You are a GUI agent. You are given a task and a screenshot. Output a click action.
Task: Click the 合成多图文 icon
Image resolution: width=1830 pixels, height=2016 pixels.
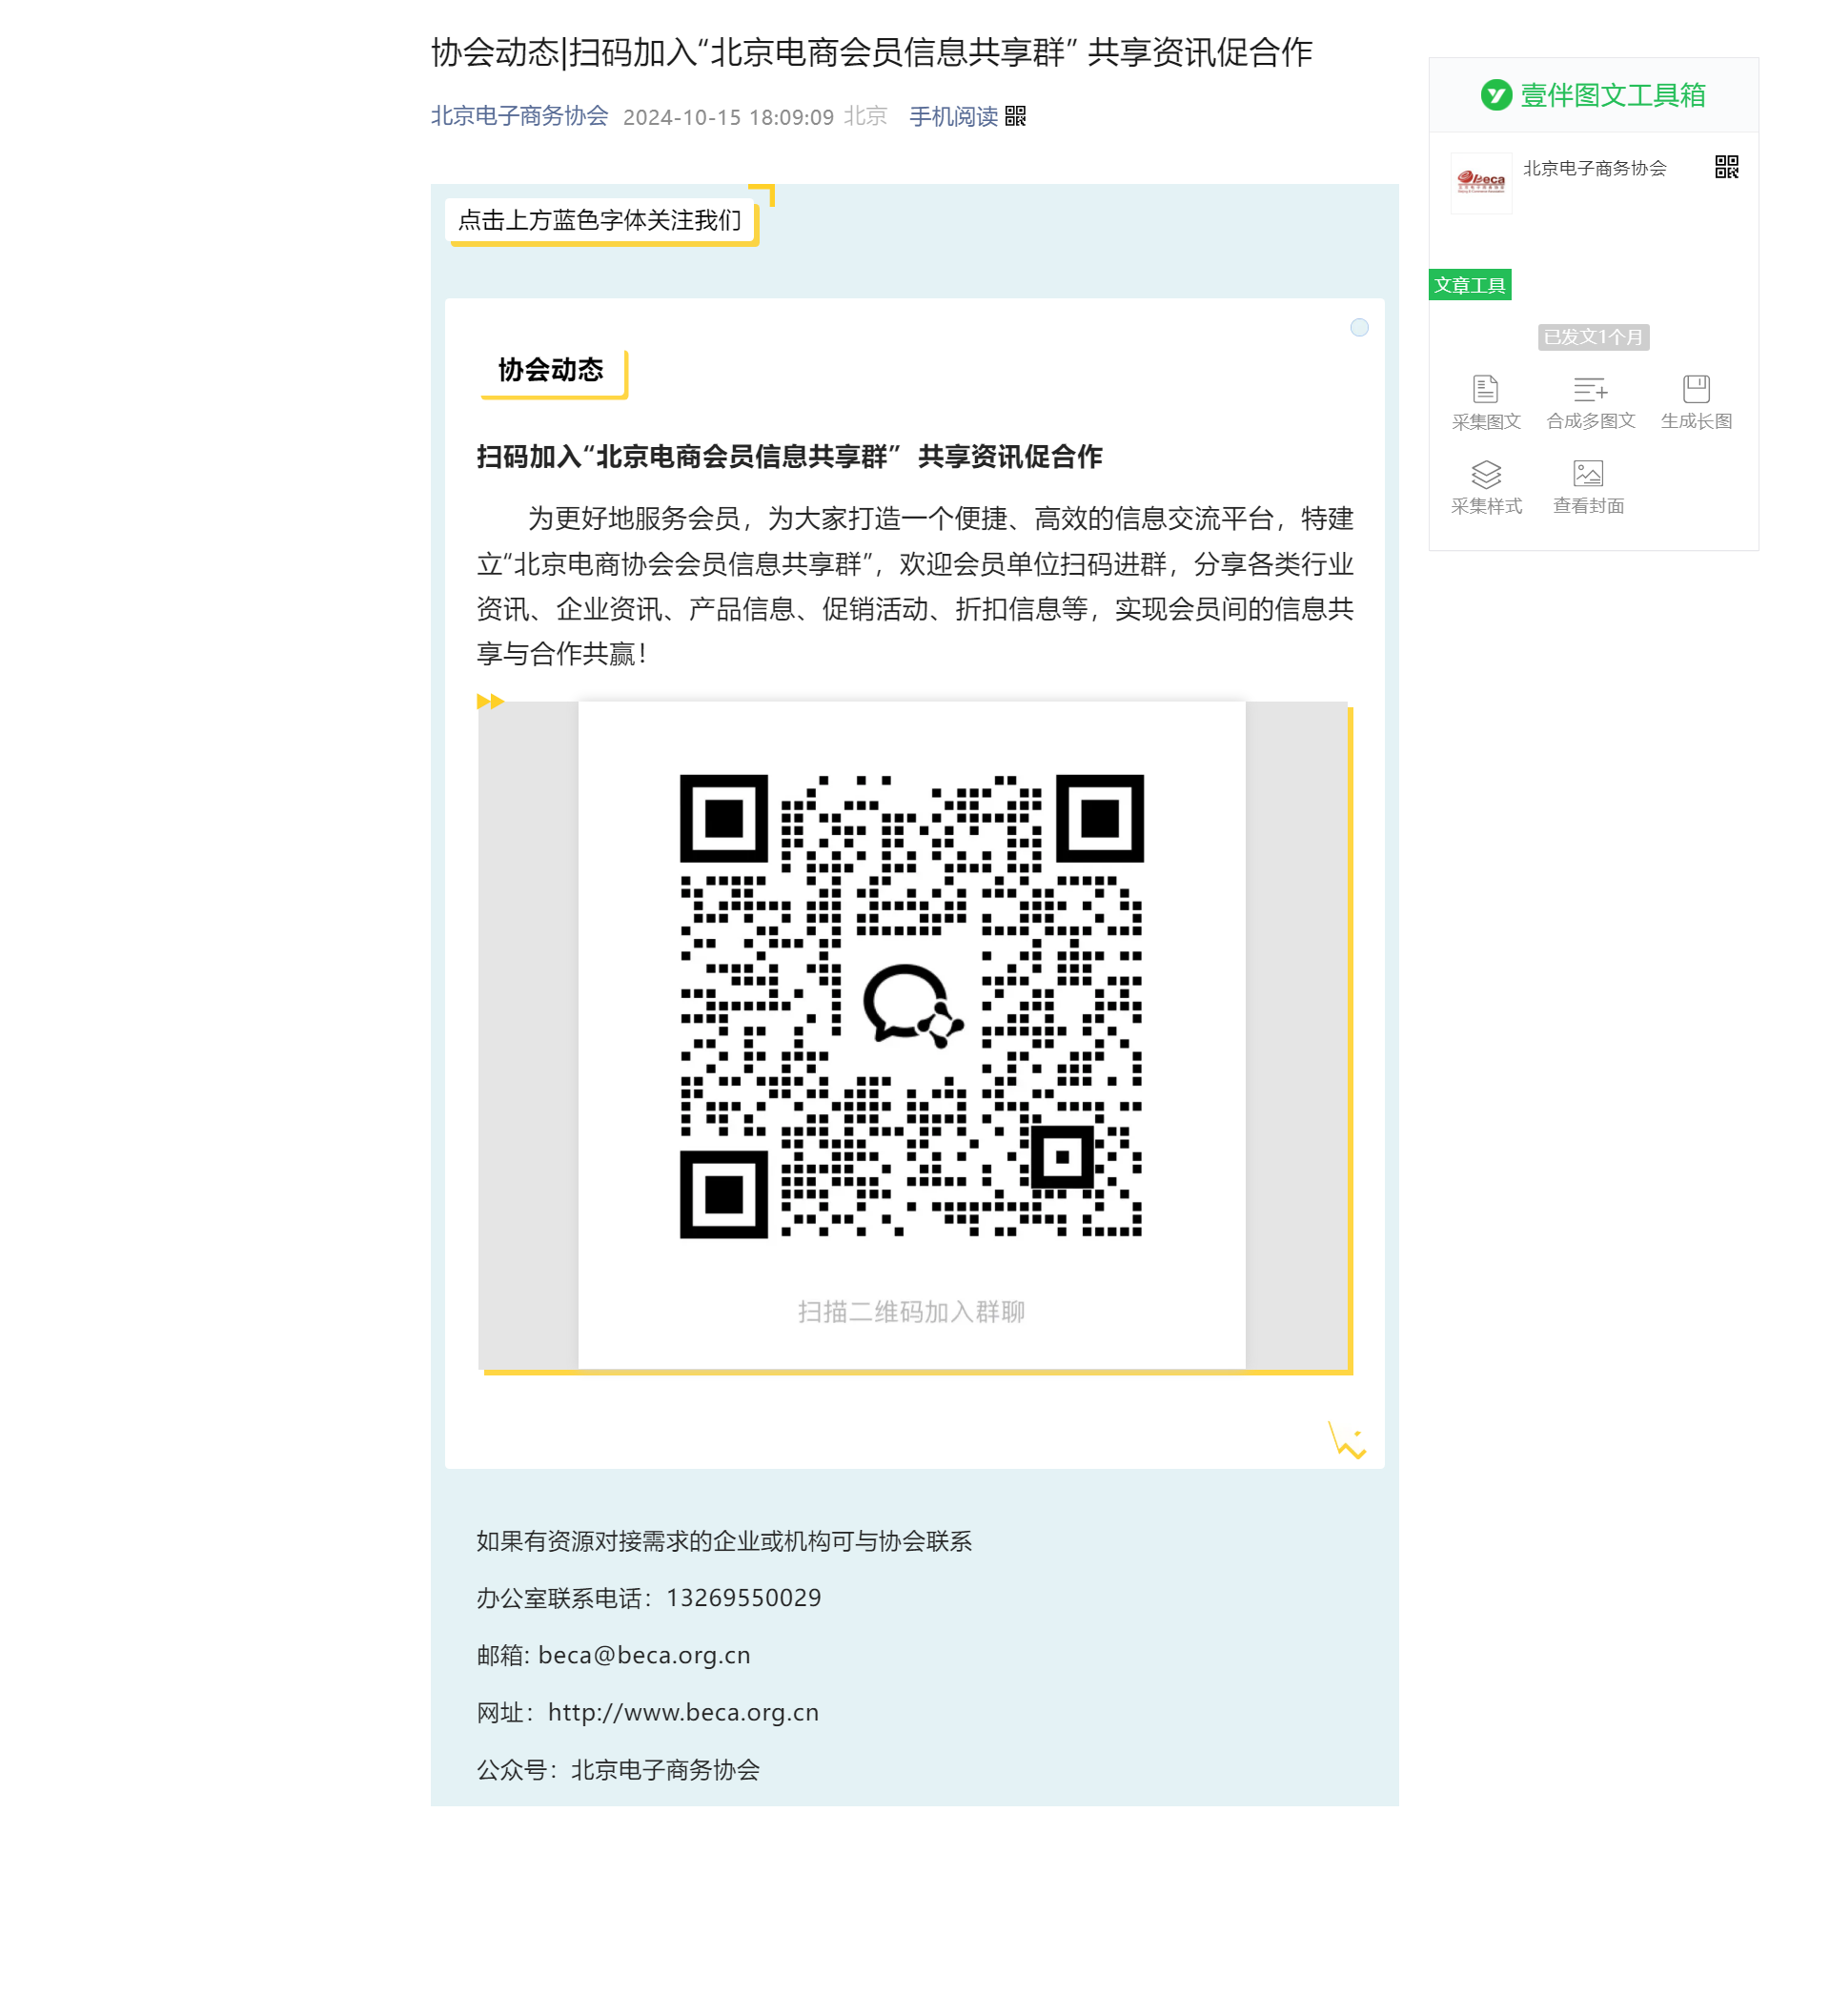coord(1590,388)
